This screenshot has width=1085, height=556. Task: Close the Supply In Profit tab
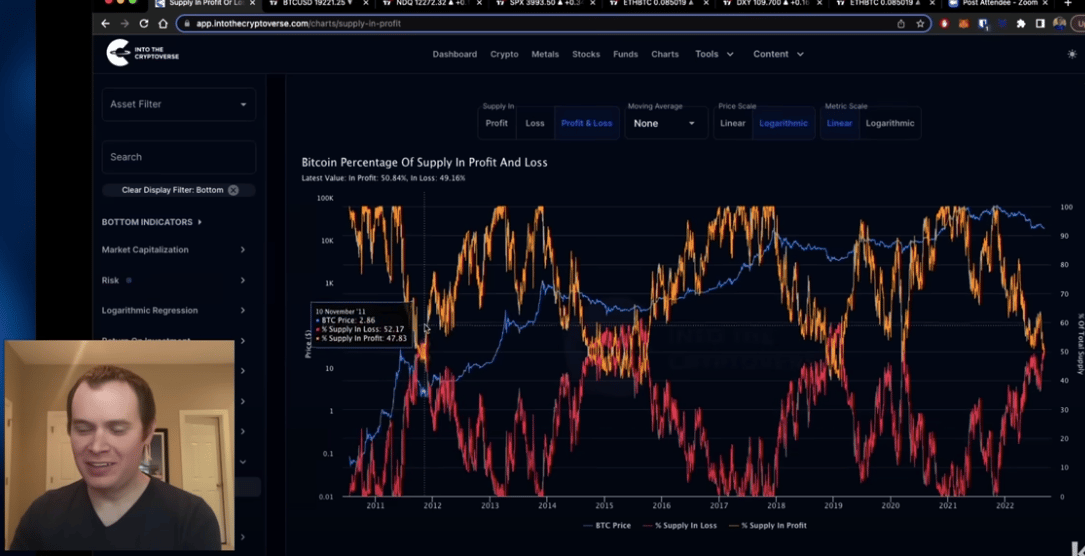coord(253,3)
